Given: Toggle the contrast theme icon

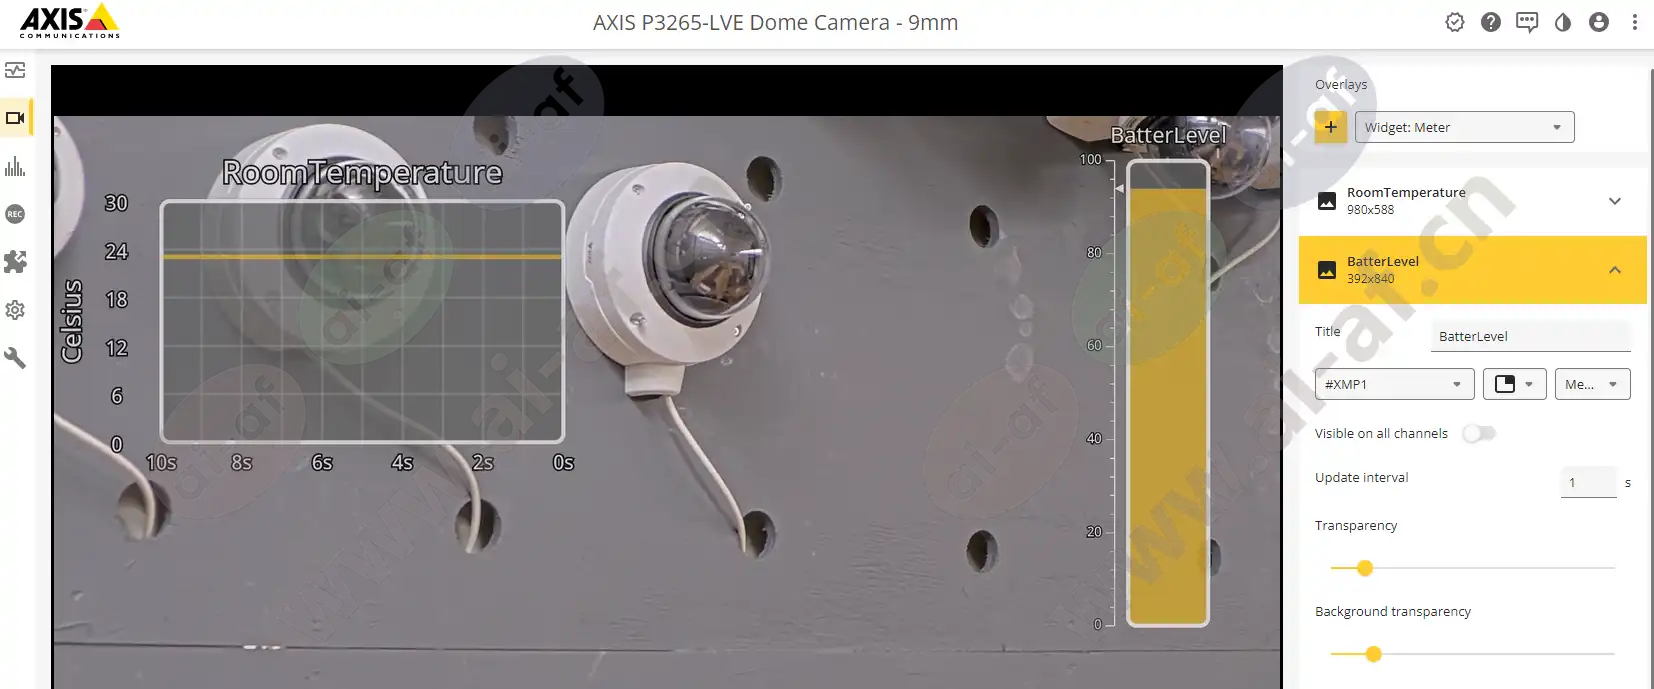Looking at the screenshot, I should 1563,22.
